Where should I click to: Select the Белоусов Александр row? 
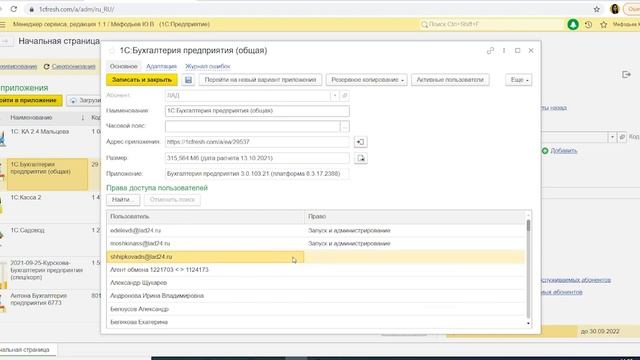[x=316, y=309]
